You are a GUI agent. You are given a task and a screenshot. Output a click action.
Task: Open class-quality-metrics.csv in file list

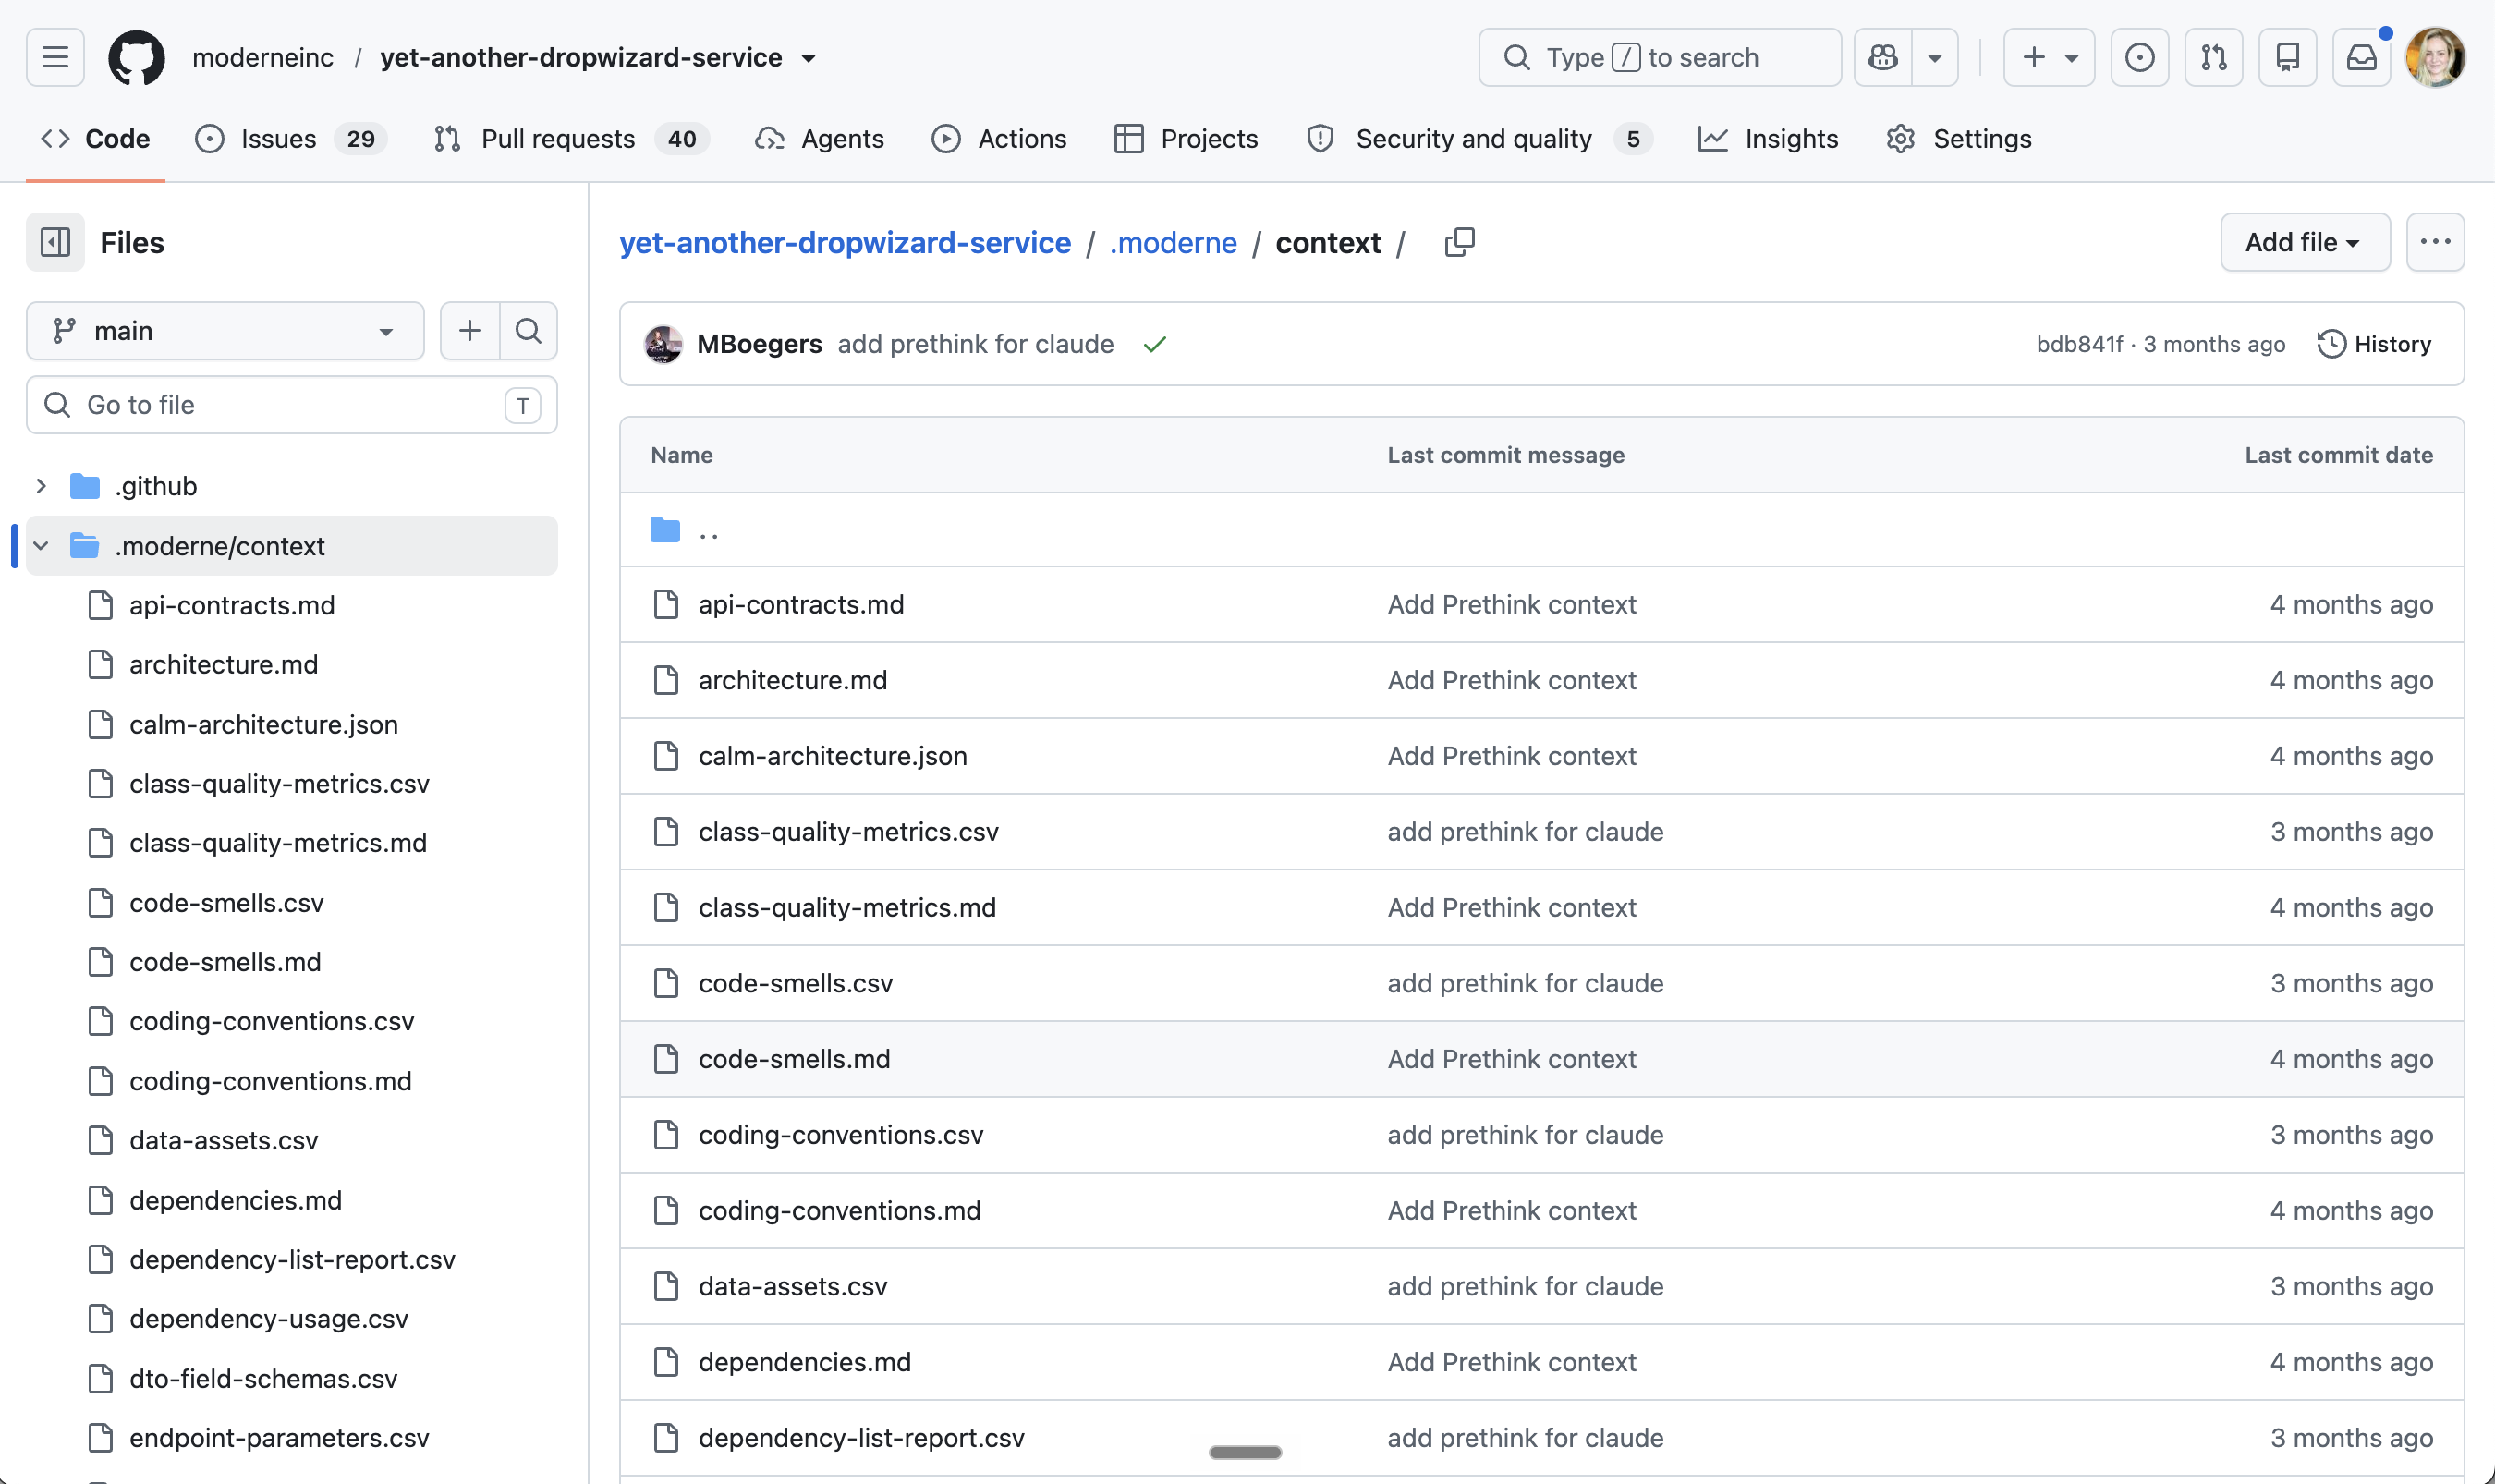pyautogui.click(x=849, y=832)
